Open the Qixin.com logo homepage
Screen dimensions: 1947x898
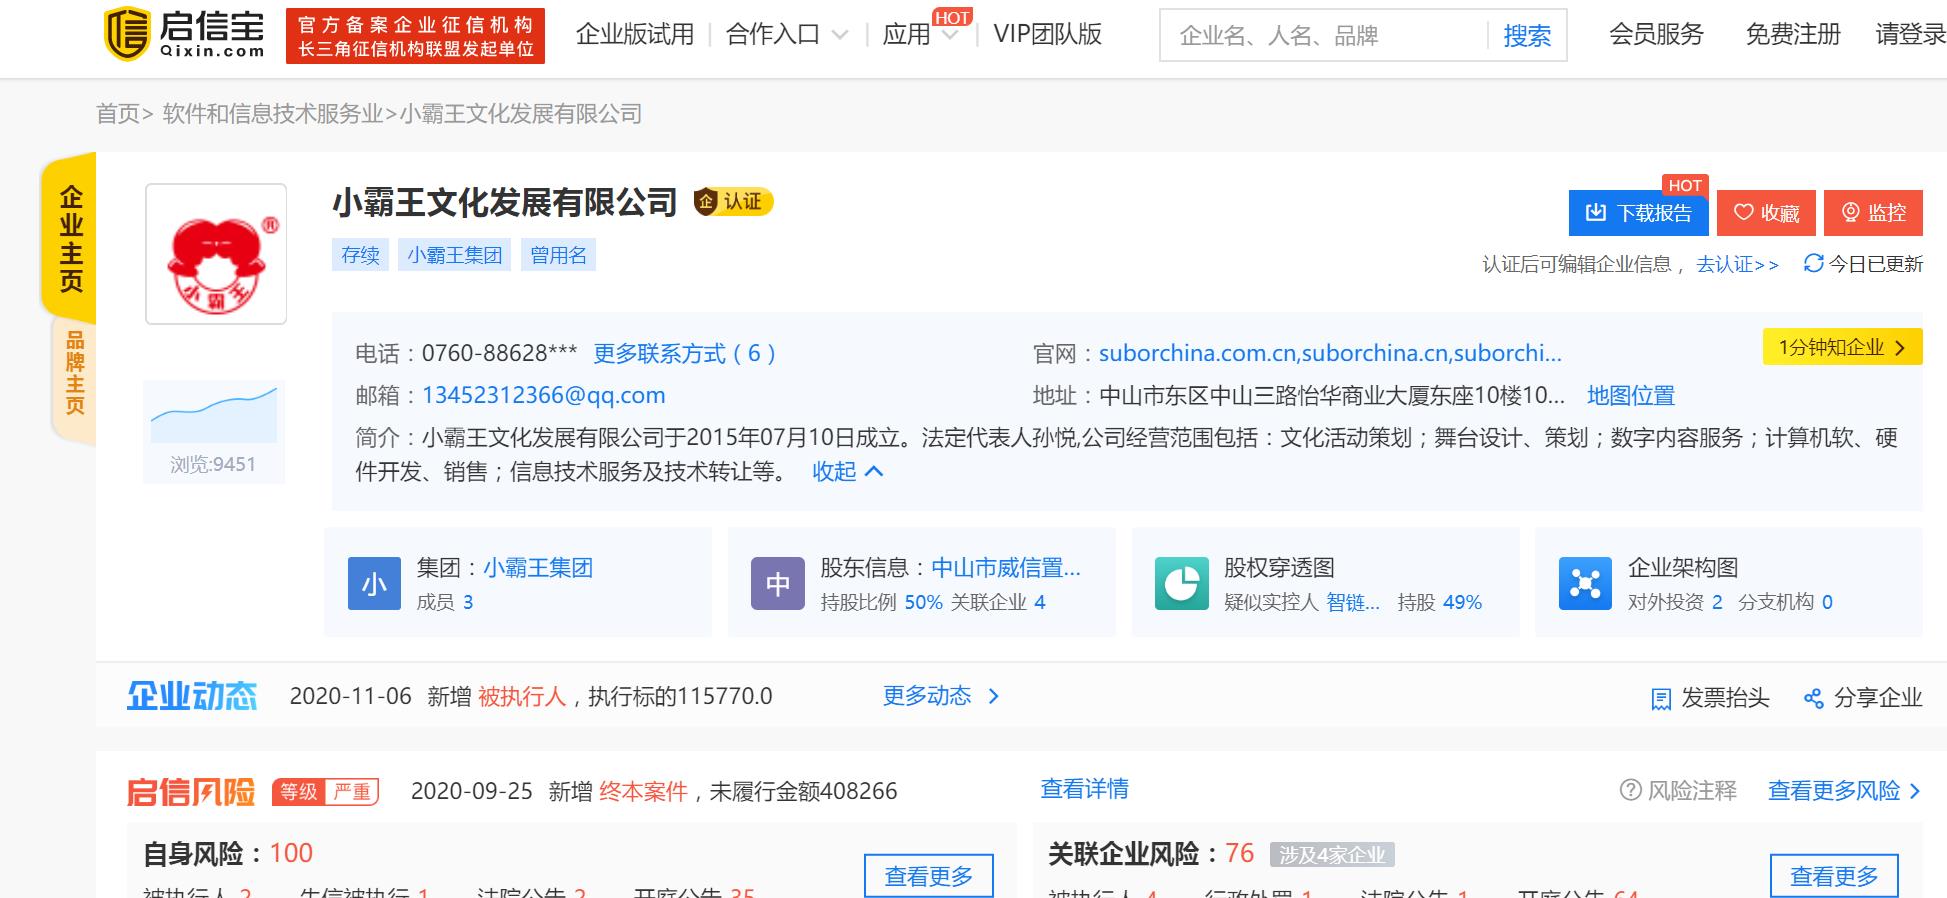click(x=185, y=35)
